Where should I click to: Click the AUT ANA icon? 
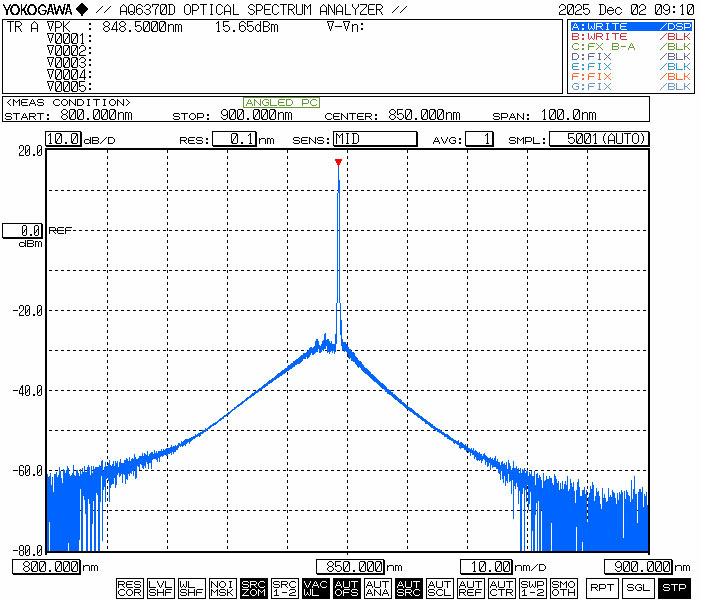click(x=377, y=588)
